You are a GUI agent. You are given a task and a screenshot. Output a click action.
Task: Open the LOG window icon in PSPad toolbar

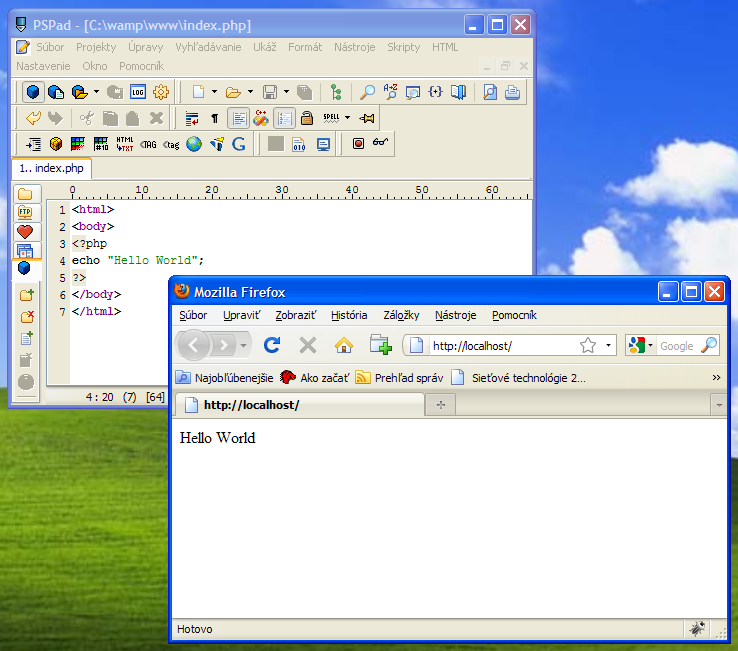[138, 92]
